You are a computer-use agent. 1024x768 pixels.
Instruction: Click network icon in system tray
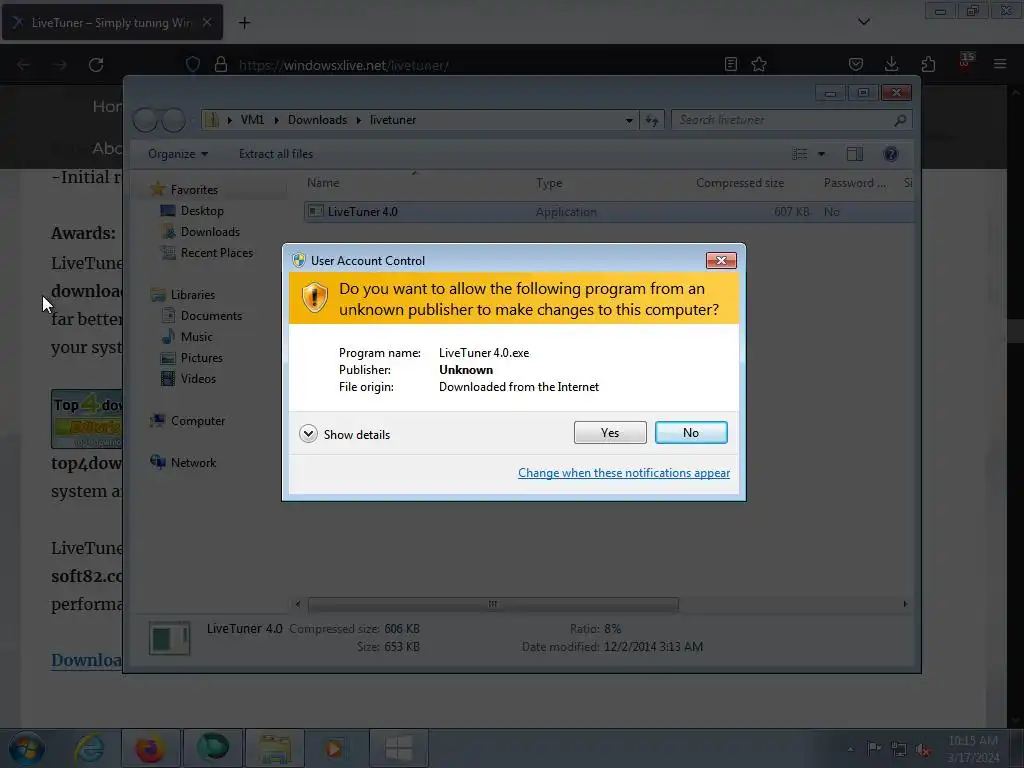tap(899, 750)
